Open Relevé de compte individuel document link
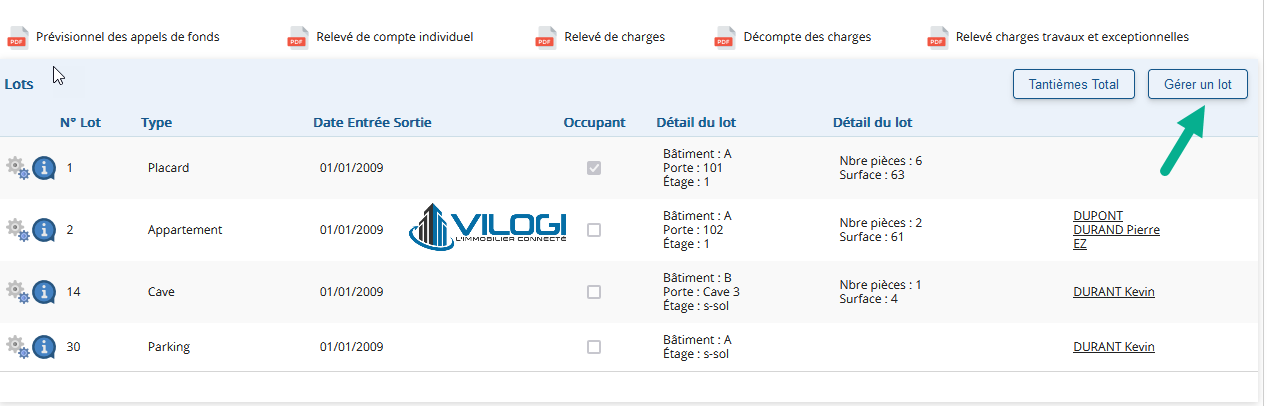The width and height of the screenshot is (1268, 406). [x=395, y=37]
